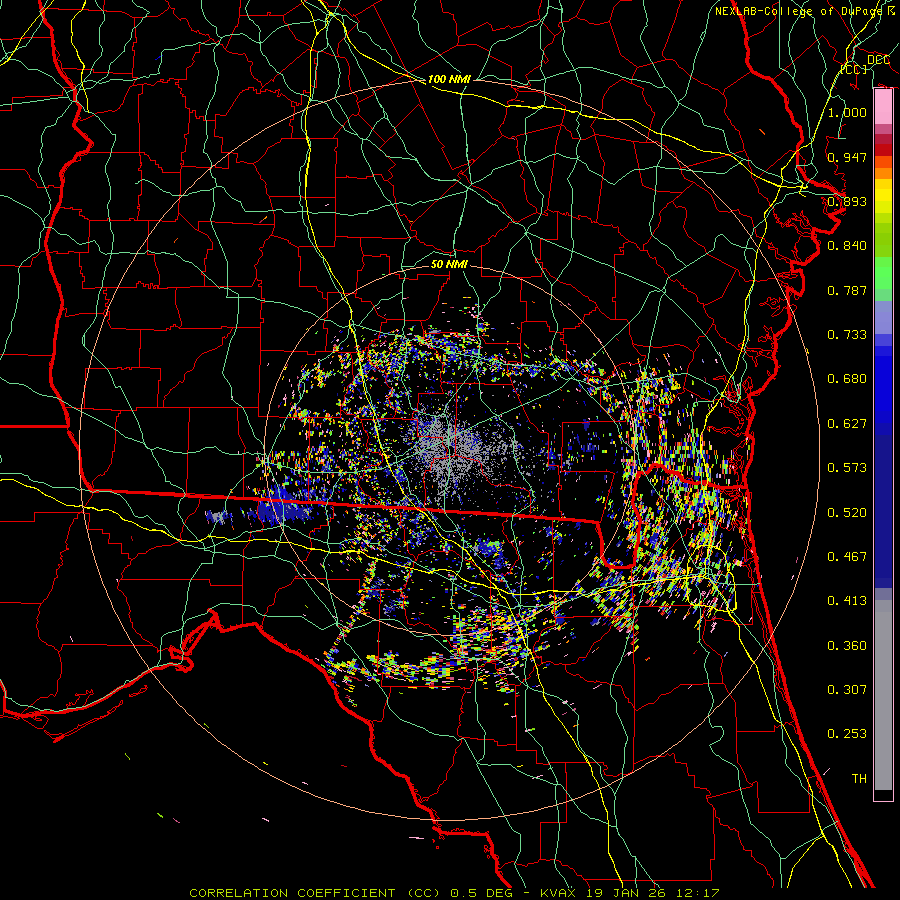This screenshot has width=900, height=900.
Task: Click the 0.787 legend value
Action: 847,290
